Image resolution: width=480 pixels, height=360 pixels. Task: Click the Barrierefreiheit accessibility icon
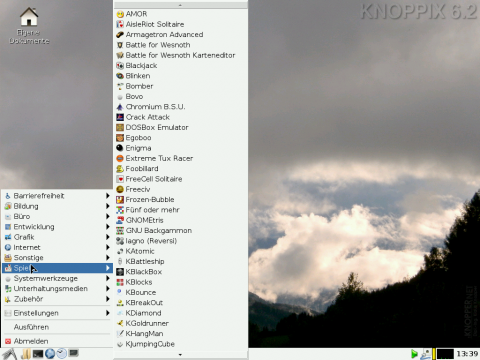tap(8, 196)
